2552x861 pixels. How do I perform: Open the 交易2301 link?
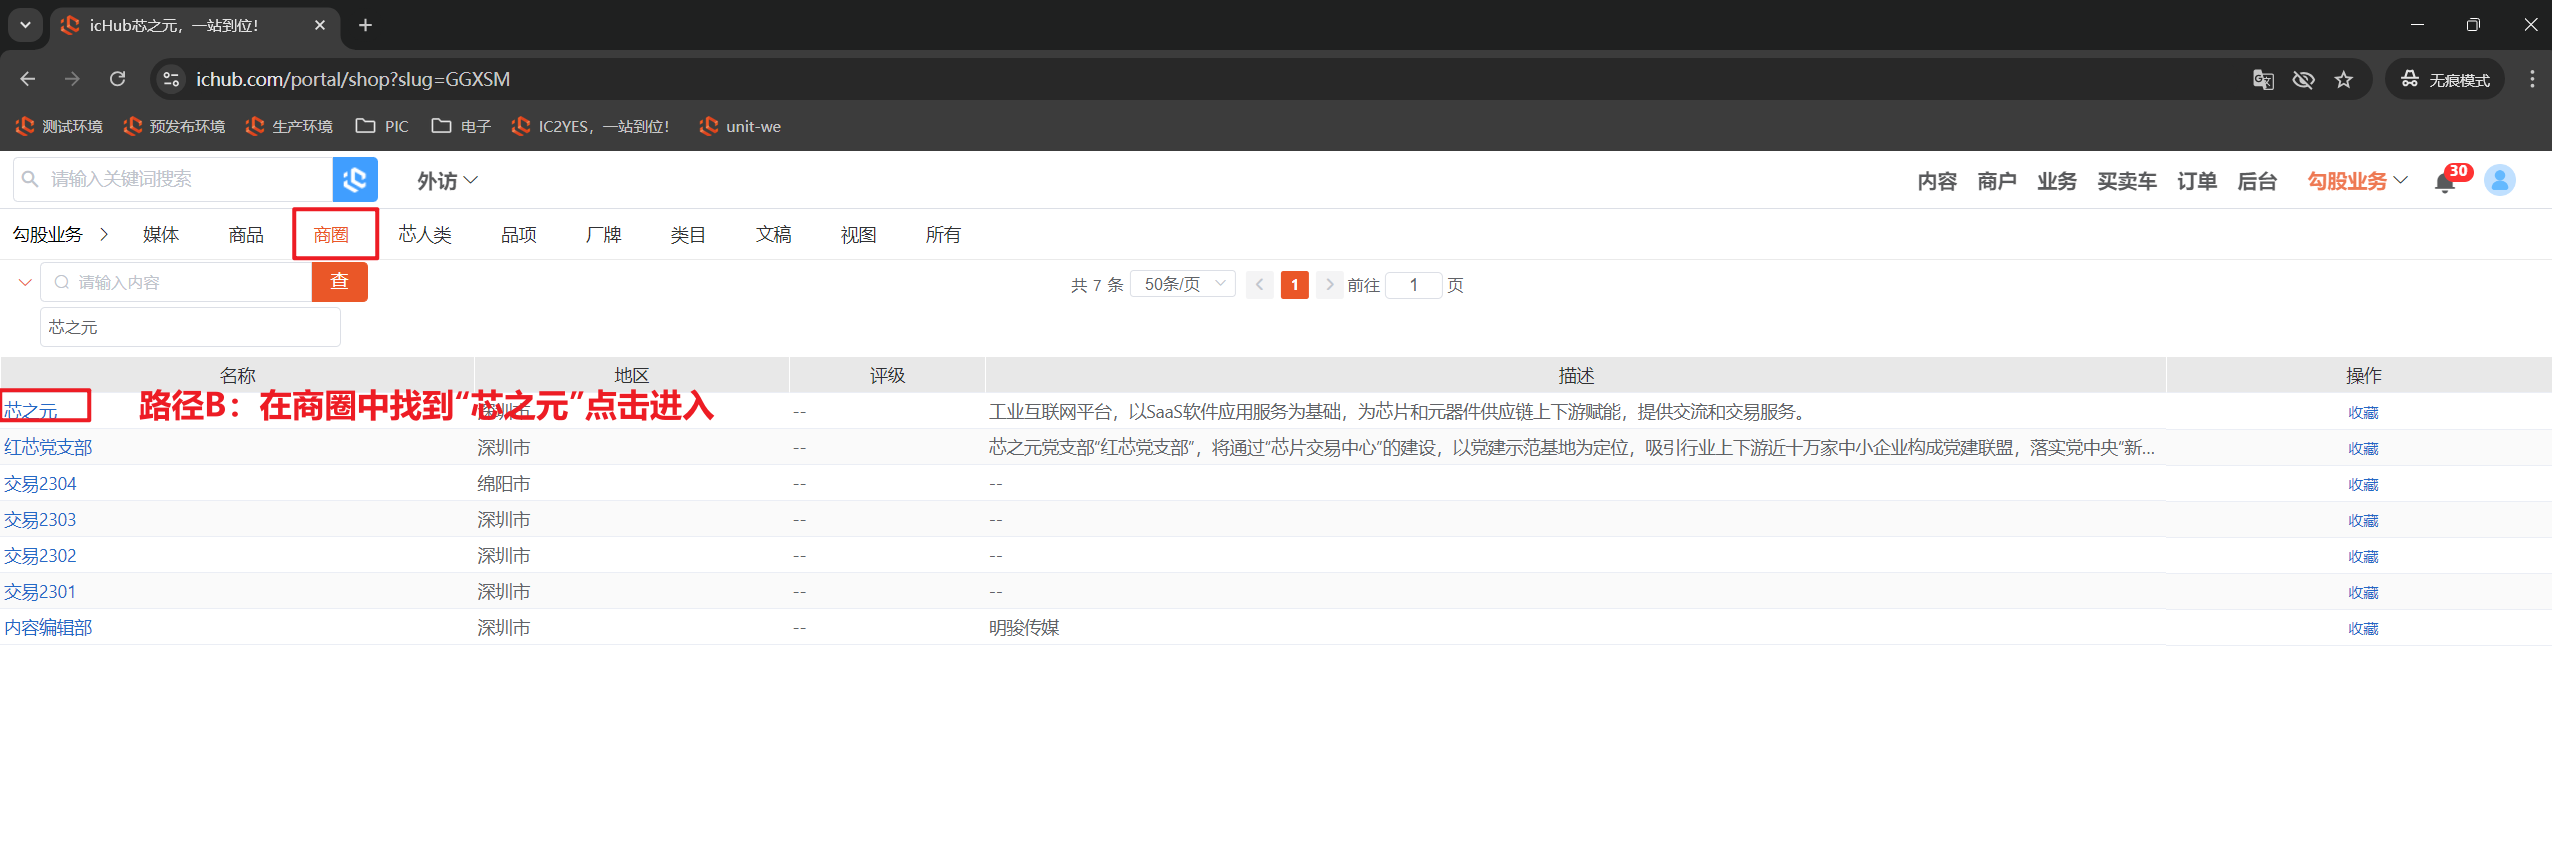[40, 591]
